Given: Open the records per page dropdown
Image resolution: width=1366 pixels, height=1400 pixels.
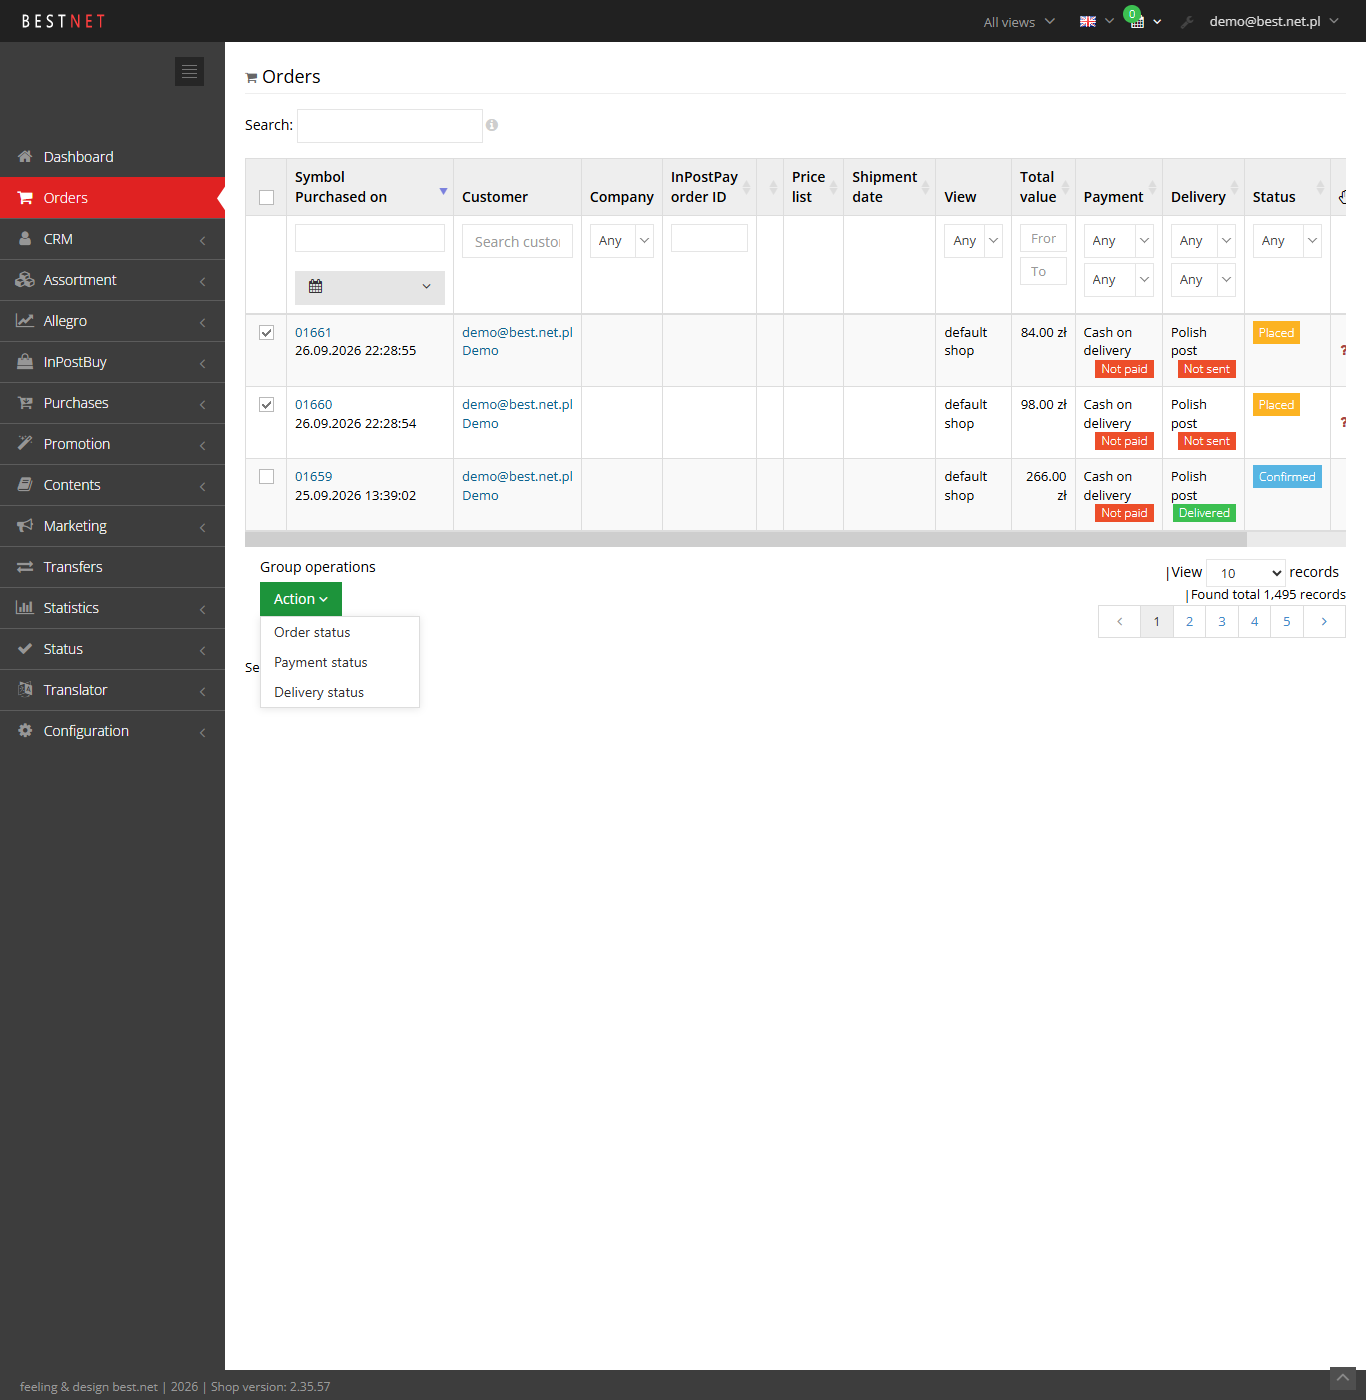Looking at the screenshot, I should click(x=1246, y=573).
